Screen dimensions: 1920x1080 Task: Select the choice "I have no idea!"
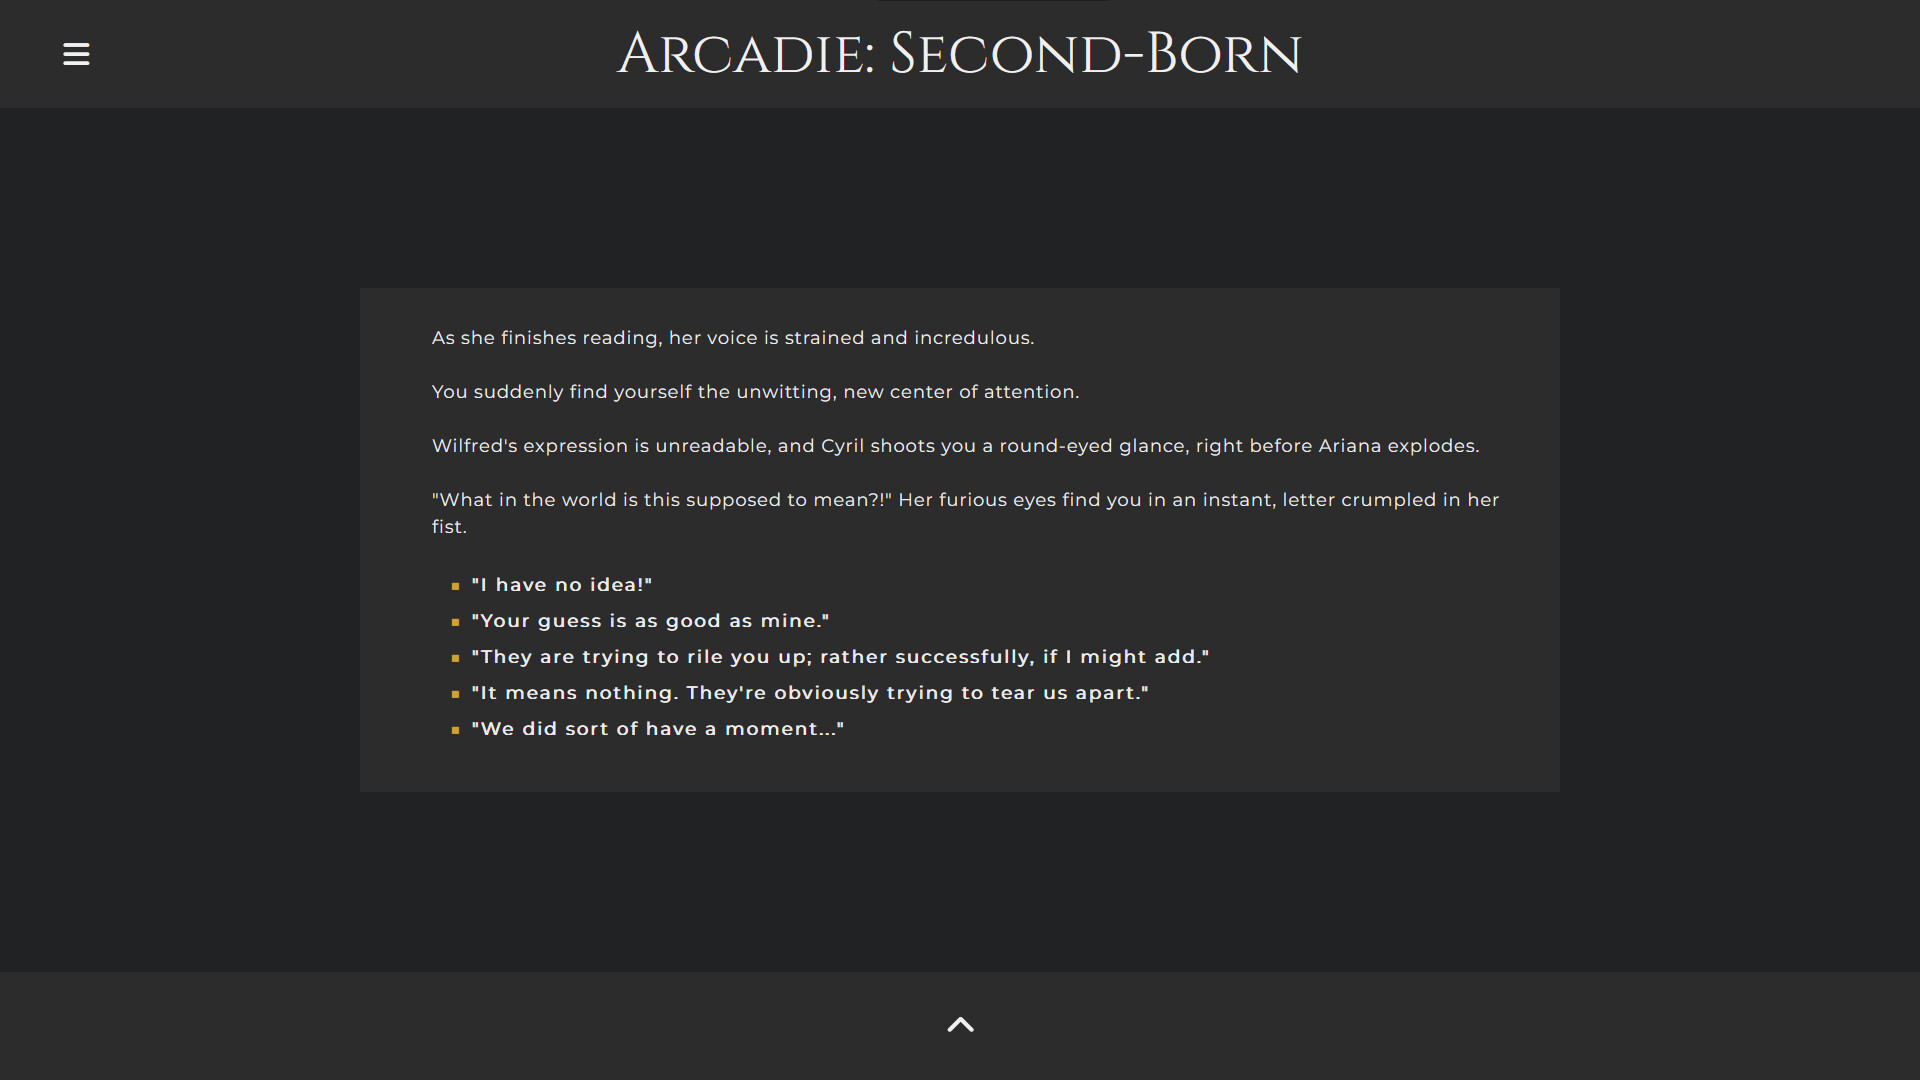point(561,585)
